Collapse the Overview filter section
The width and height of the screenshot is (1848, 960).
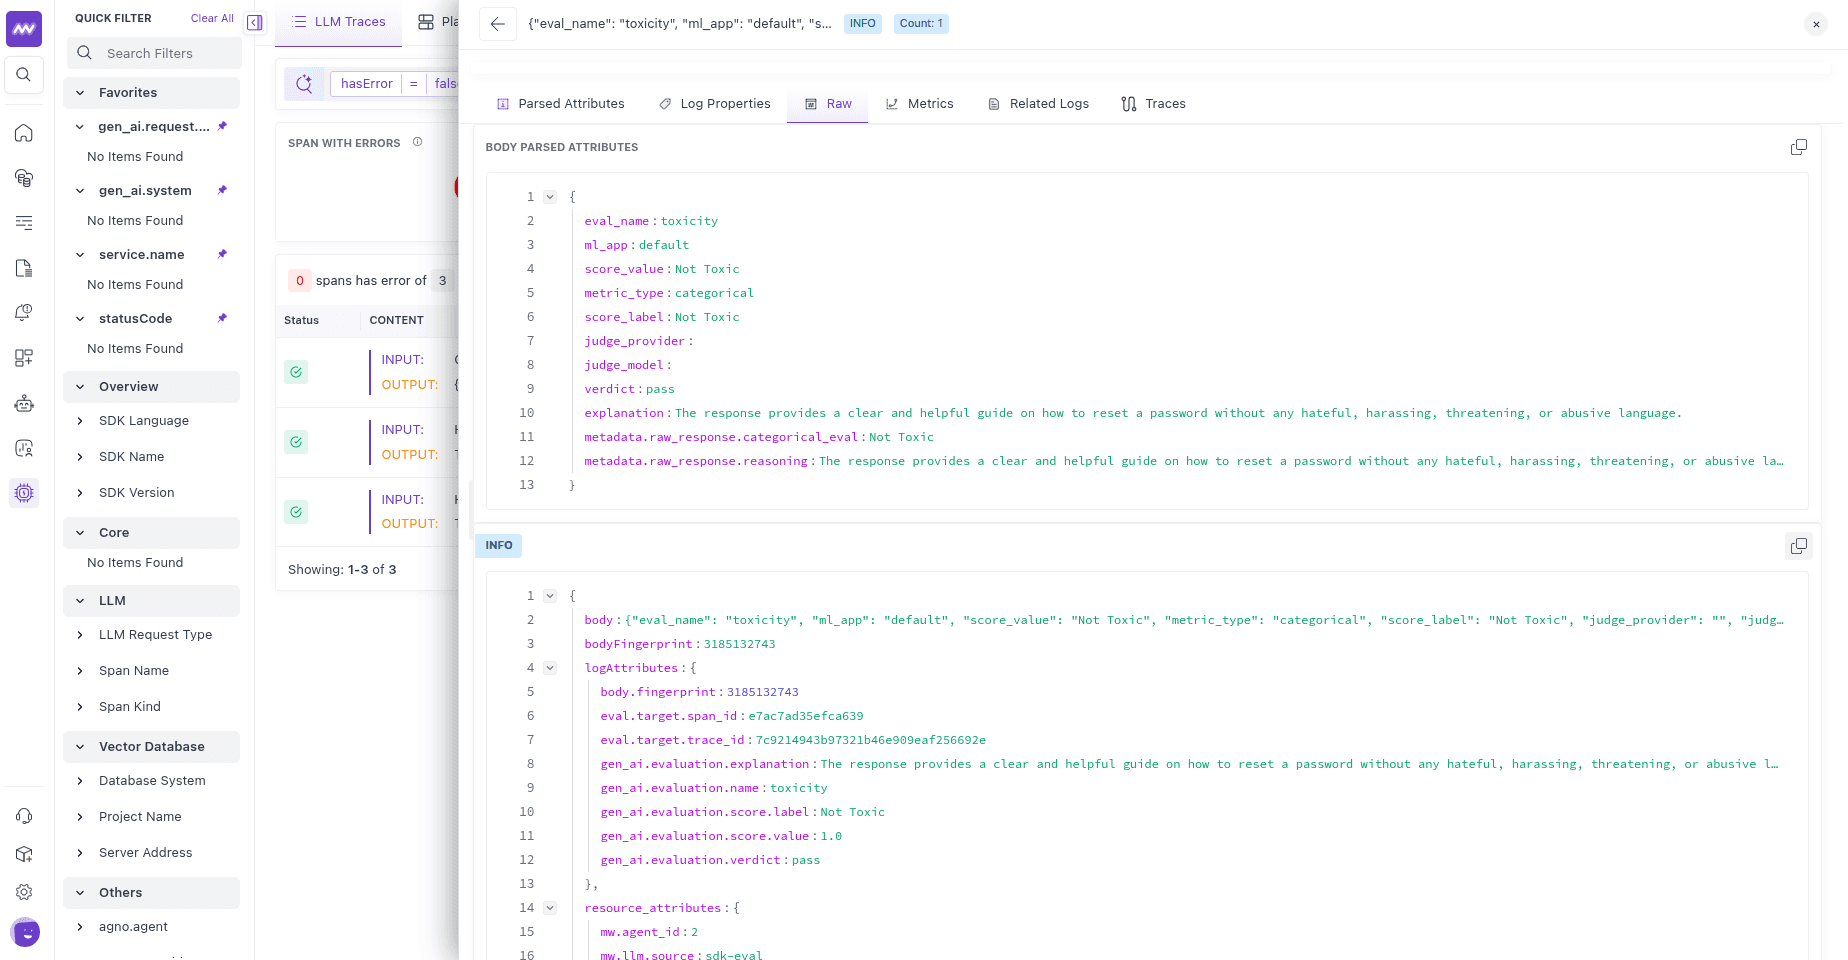[x=80, y=387]
